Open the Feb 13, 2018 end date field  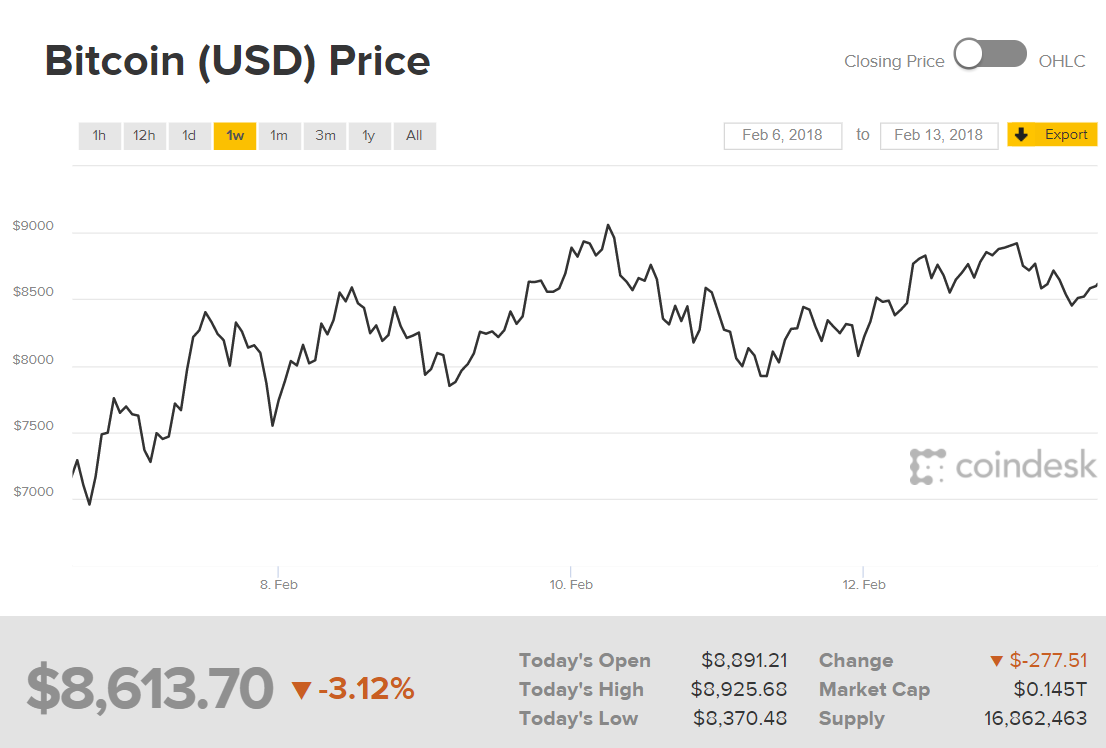click(938, 135)
